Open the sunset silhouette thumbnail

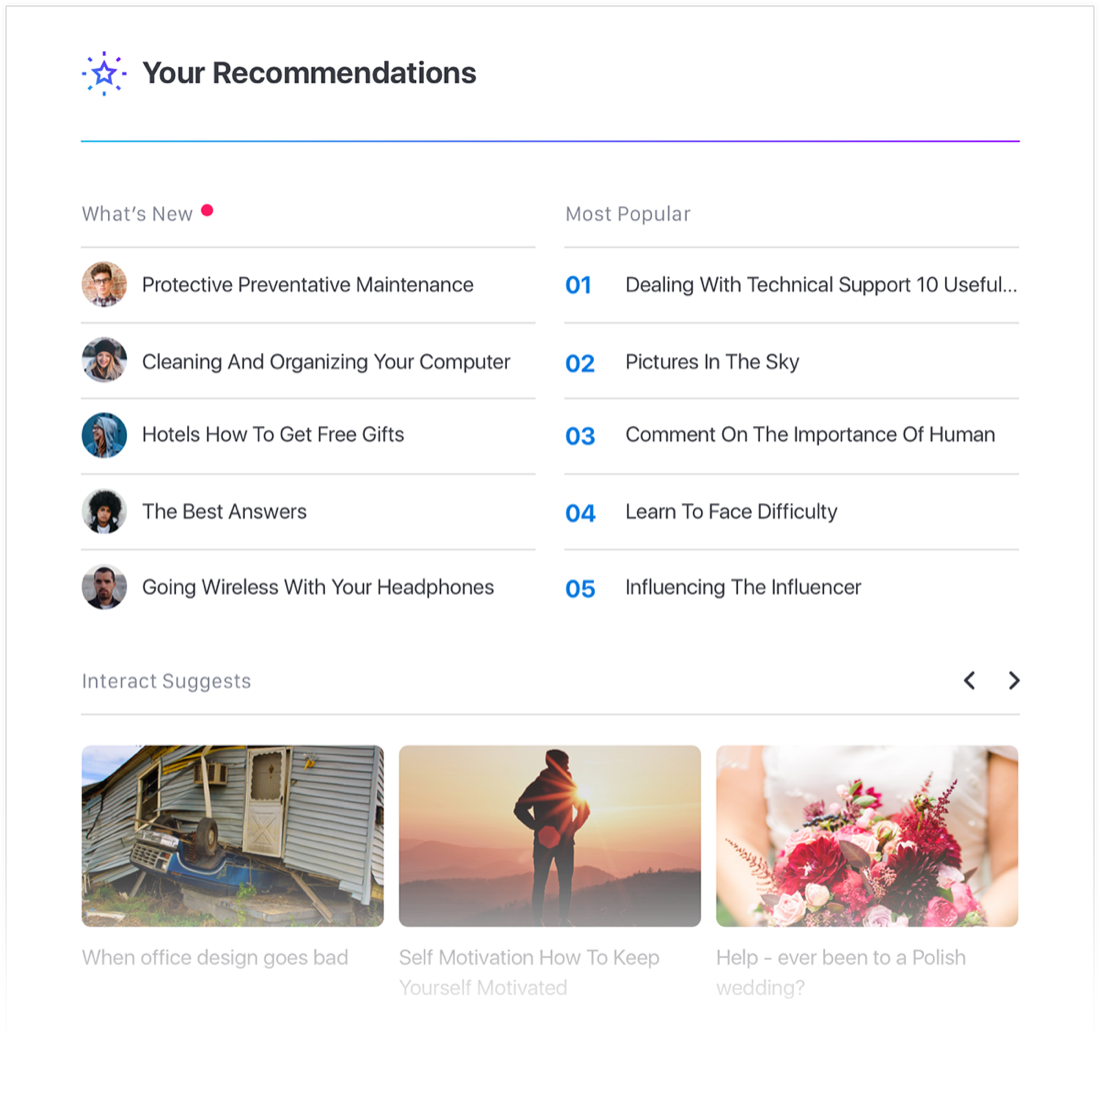tap(550, 836)
